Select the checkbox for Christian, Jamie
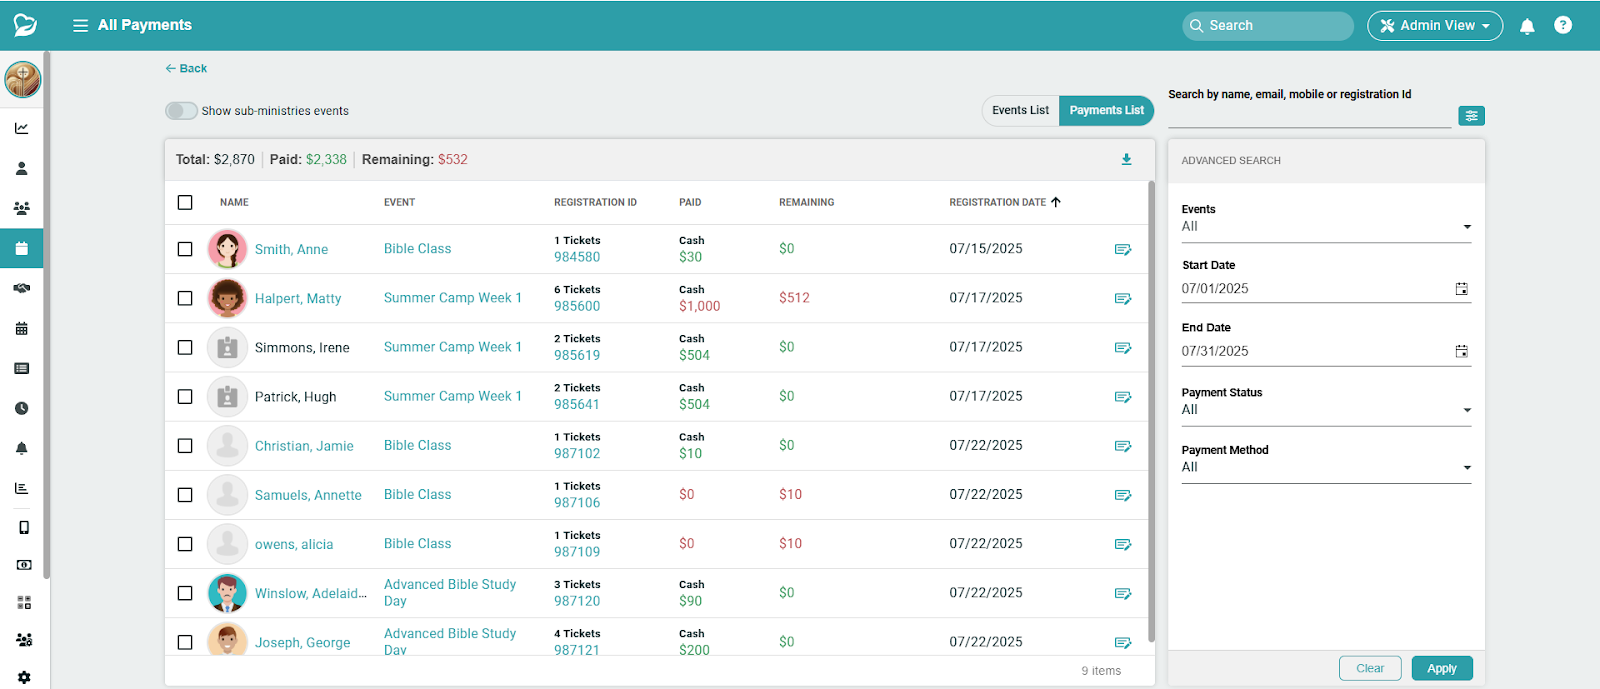1600x689 pixels. tap(185, 446)
